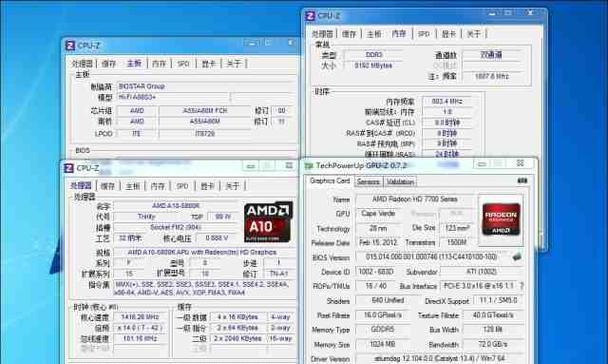Screen dimensions: 608x364
Task: Click the A55/A60M FCH chipset field
Action: (205, 110)
